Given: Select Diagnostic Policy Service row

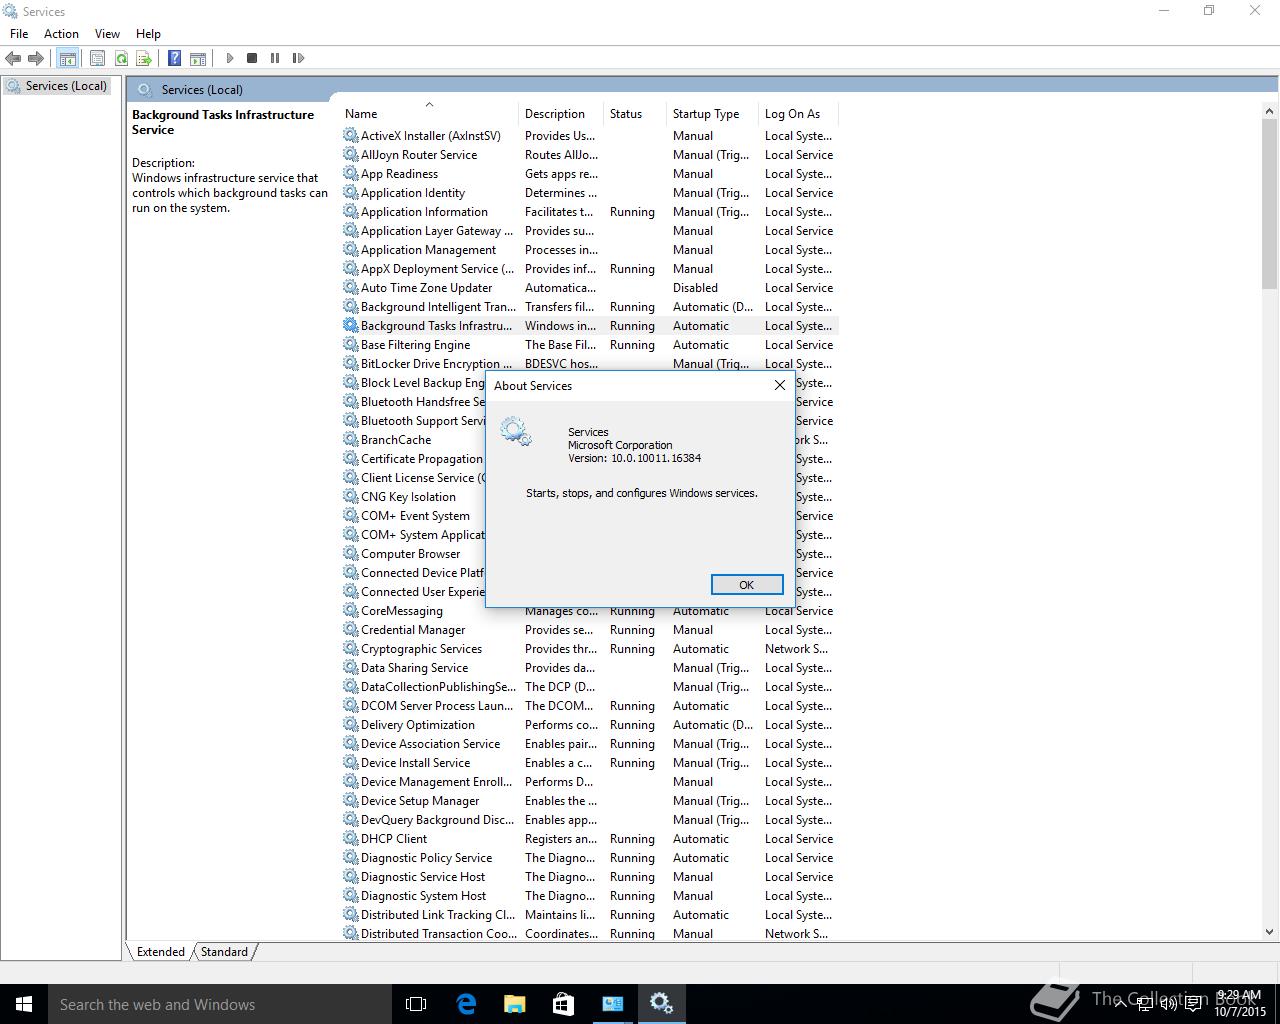Looking at the screenshot, I should coord(590,858).
